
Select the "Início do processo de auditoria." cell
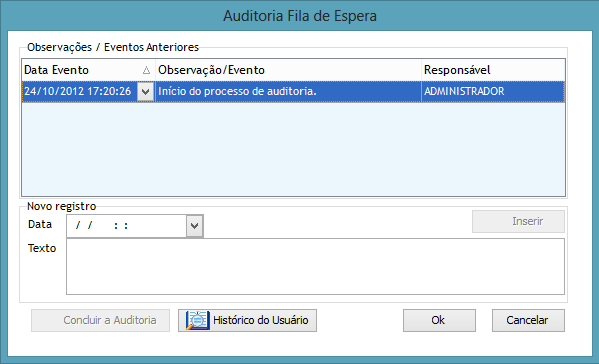pyautogui.click(x=288, y=92)
